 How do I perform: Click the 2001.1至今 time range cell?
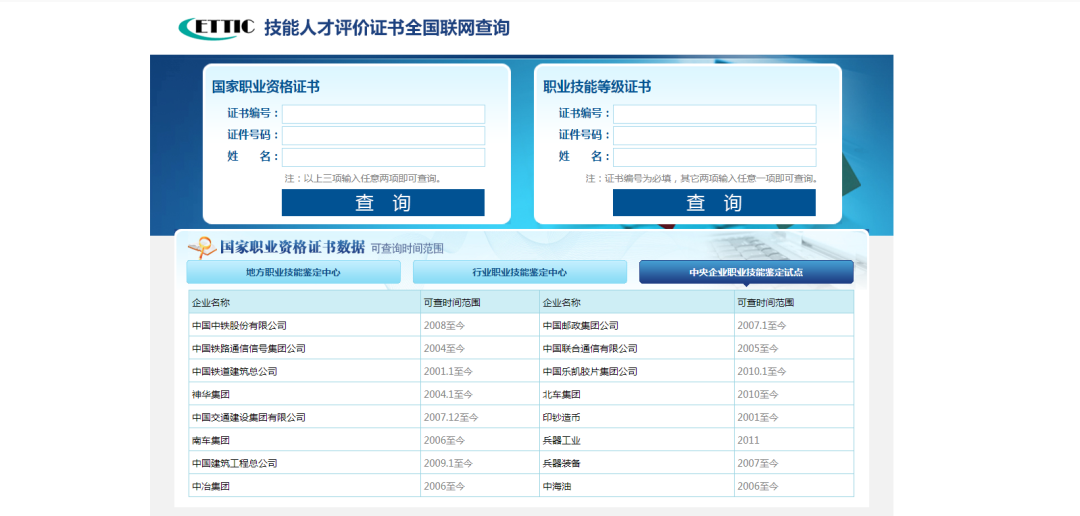coord(480,371)
